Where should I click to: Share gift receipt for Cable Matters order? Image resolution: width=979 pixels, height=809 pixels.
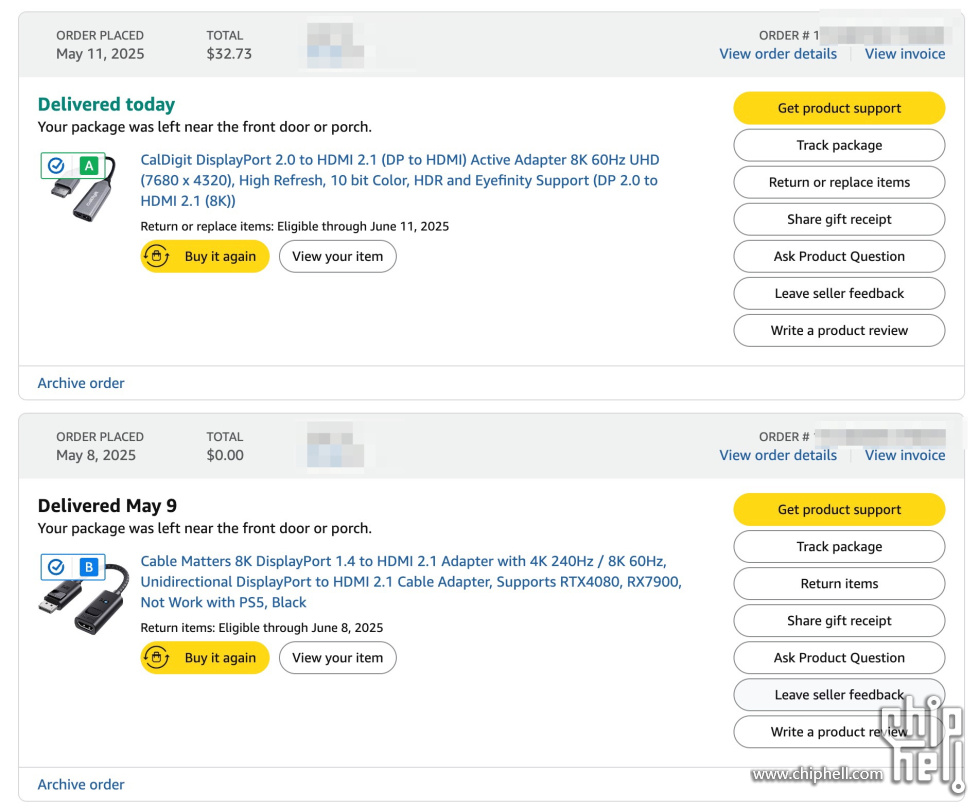tap(839, 620)
